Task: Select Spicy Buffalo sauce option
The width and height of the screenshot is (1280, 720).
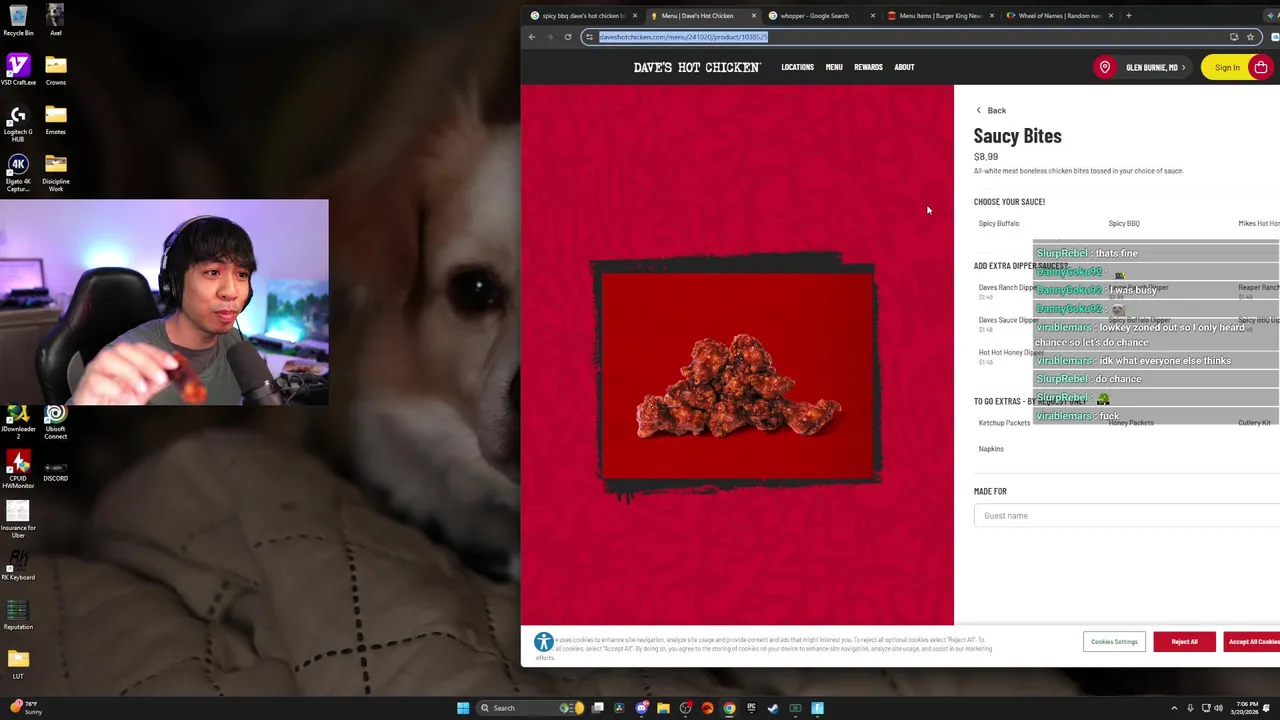Action: (x=999, y=223)
